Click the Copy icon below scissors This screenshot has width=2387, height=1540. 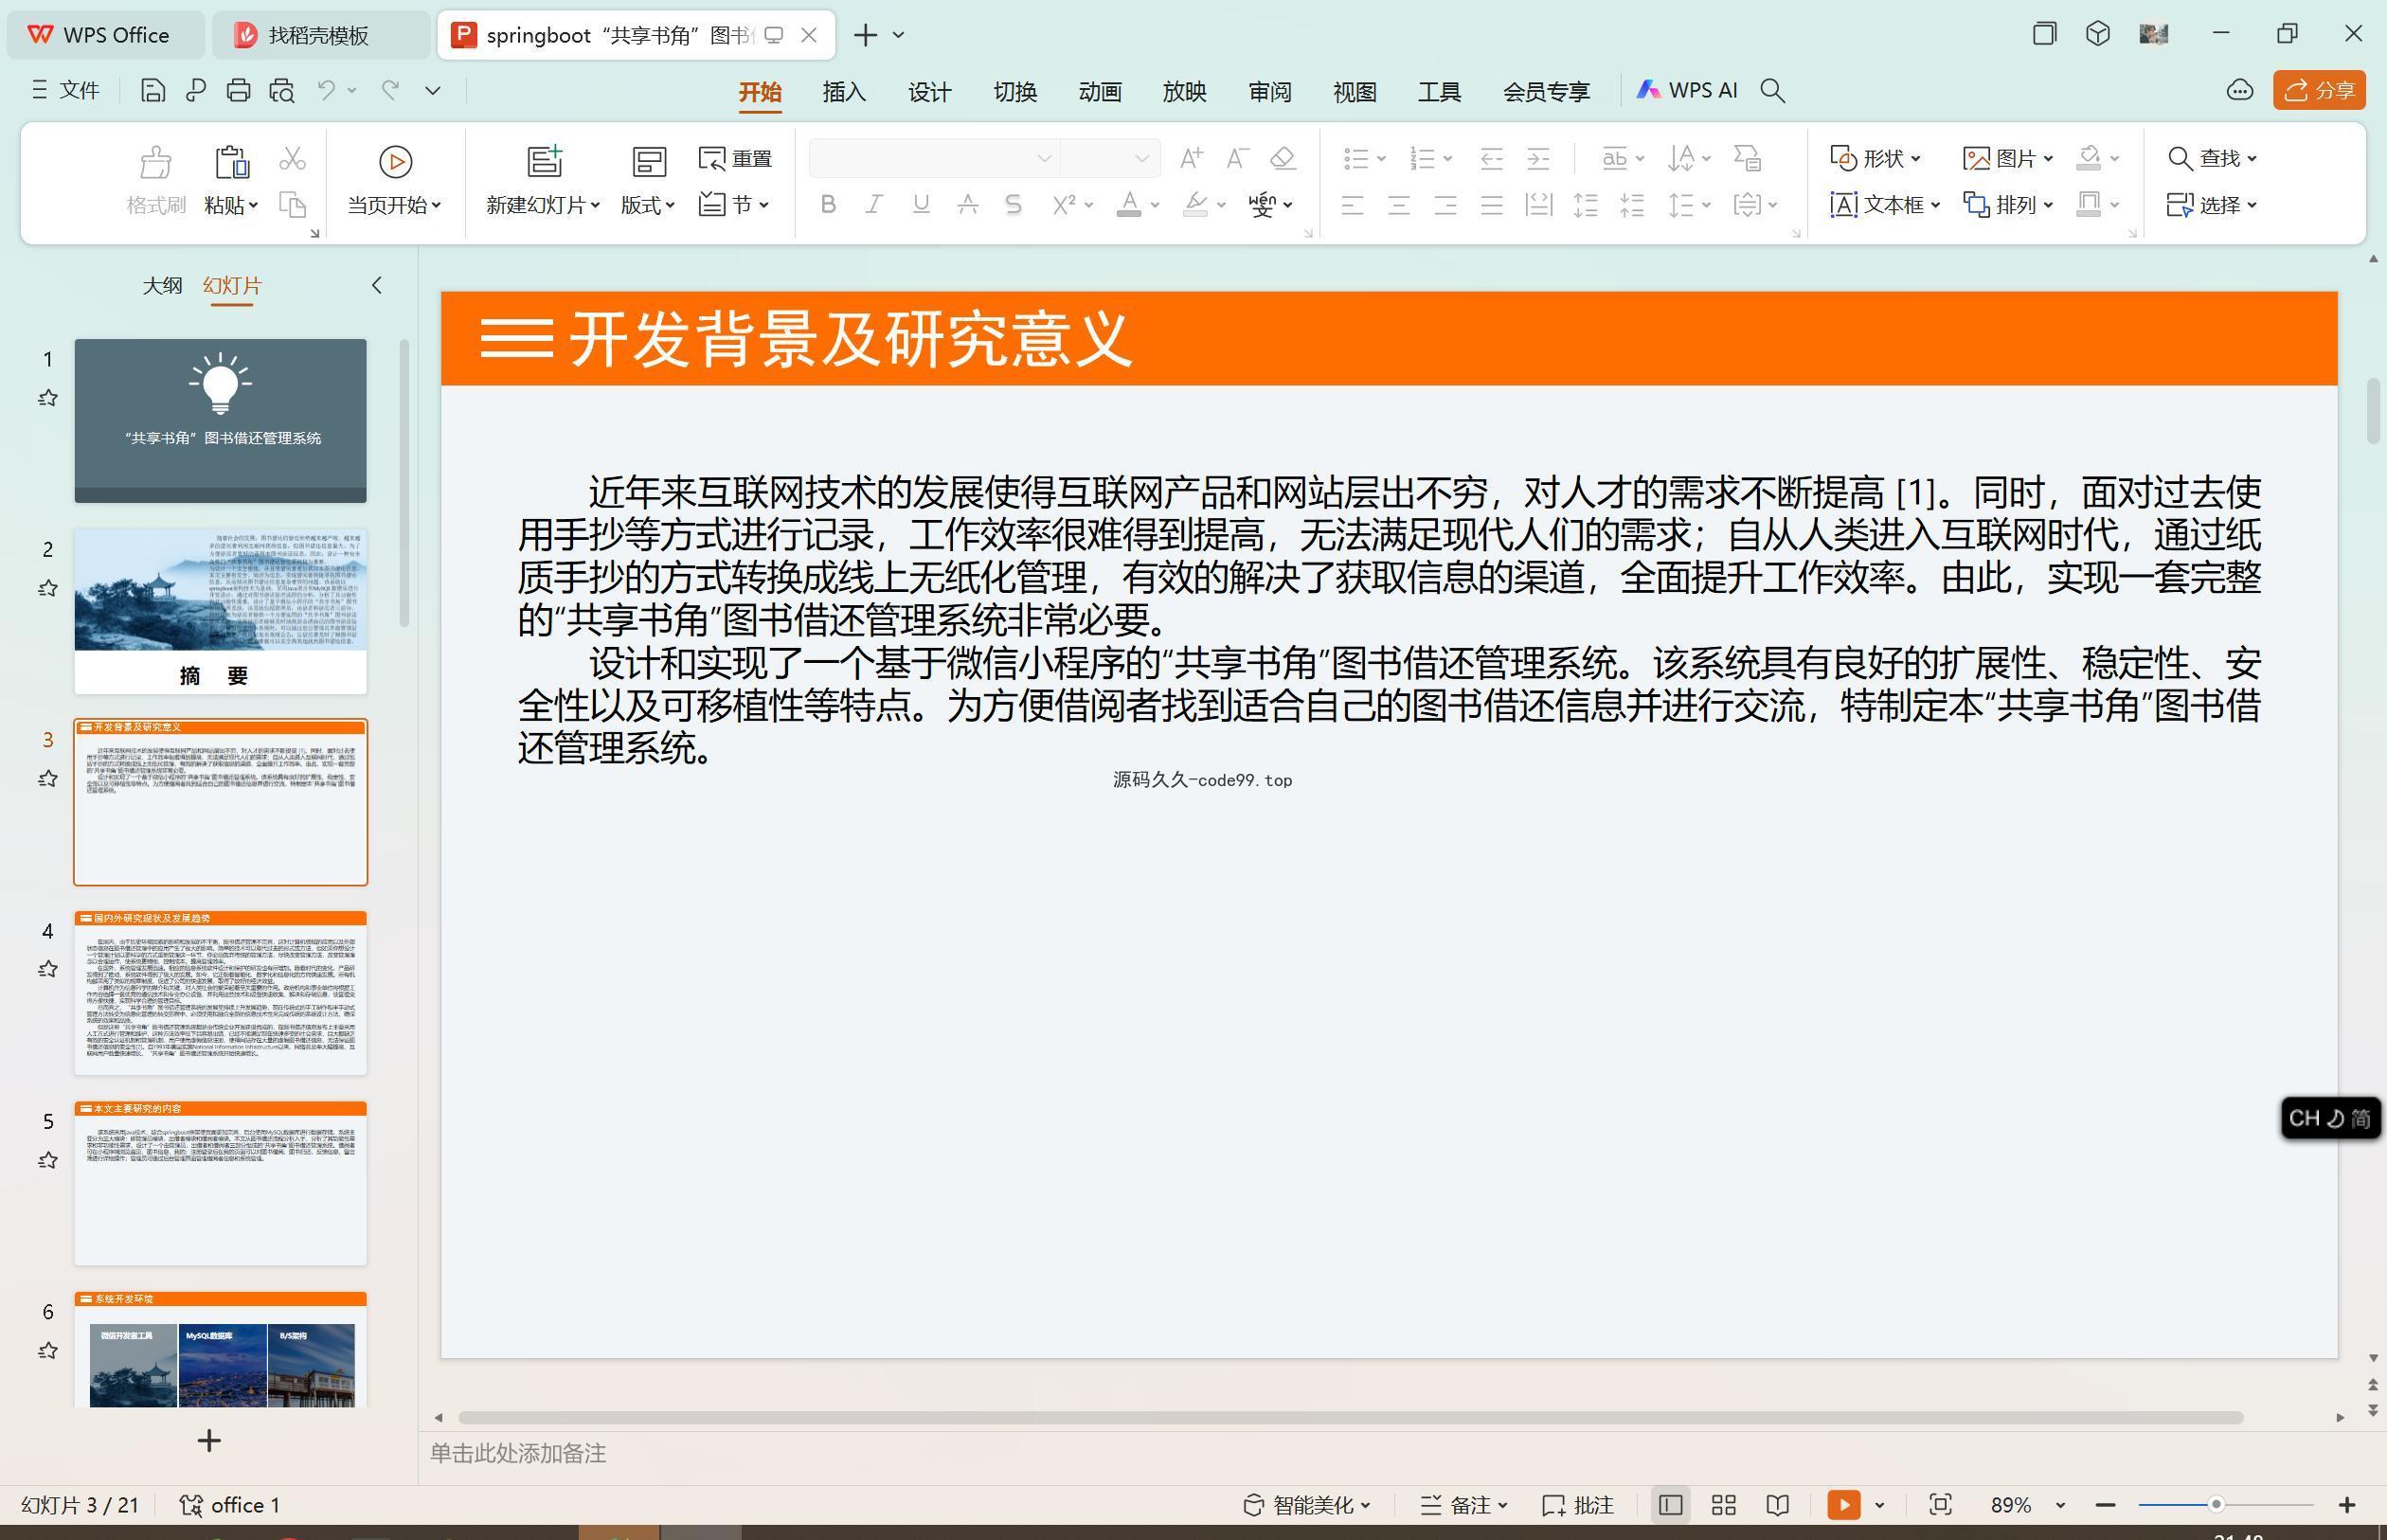(x=292, y=205)
